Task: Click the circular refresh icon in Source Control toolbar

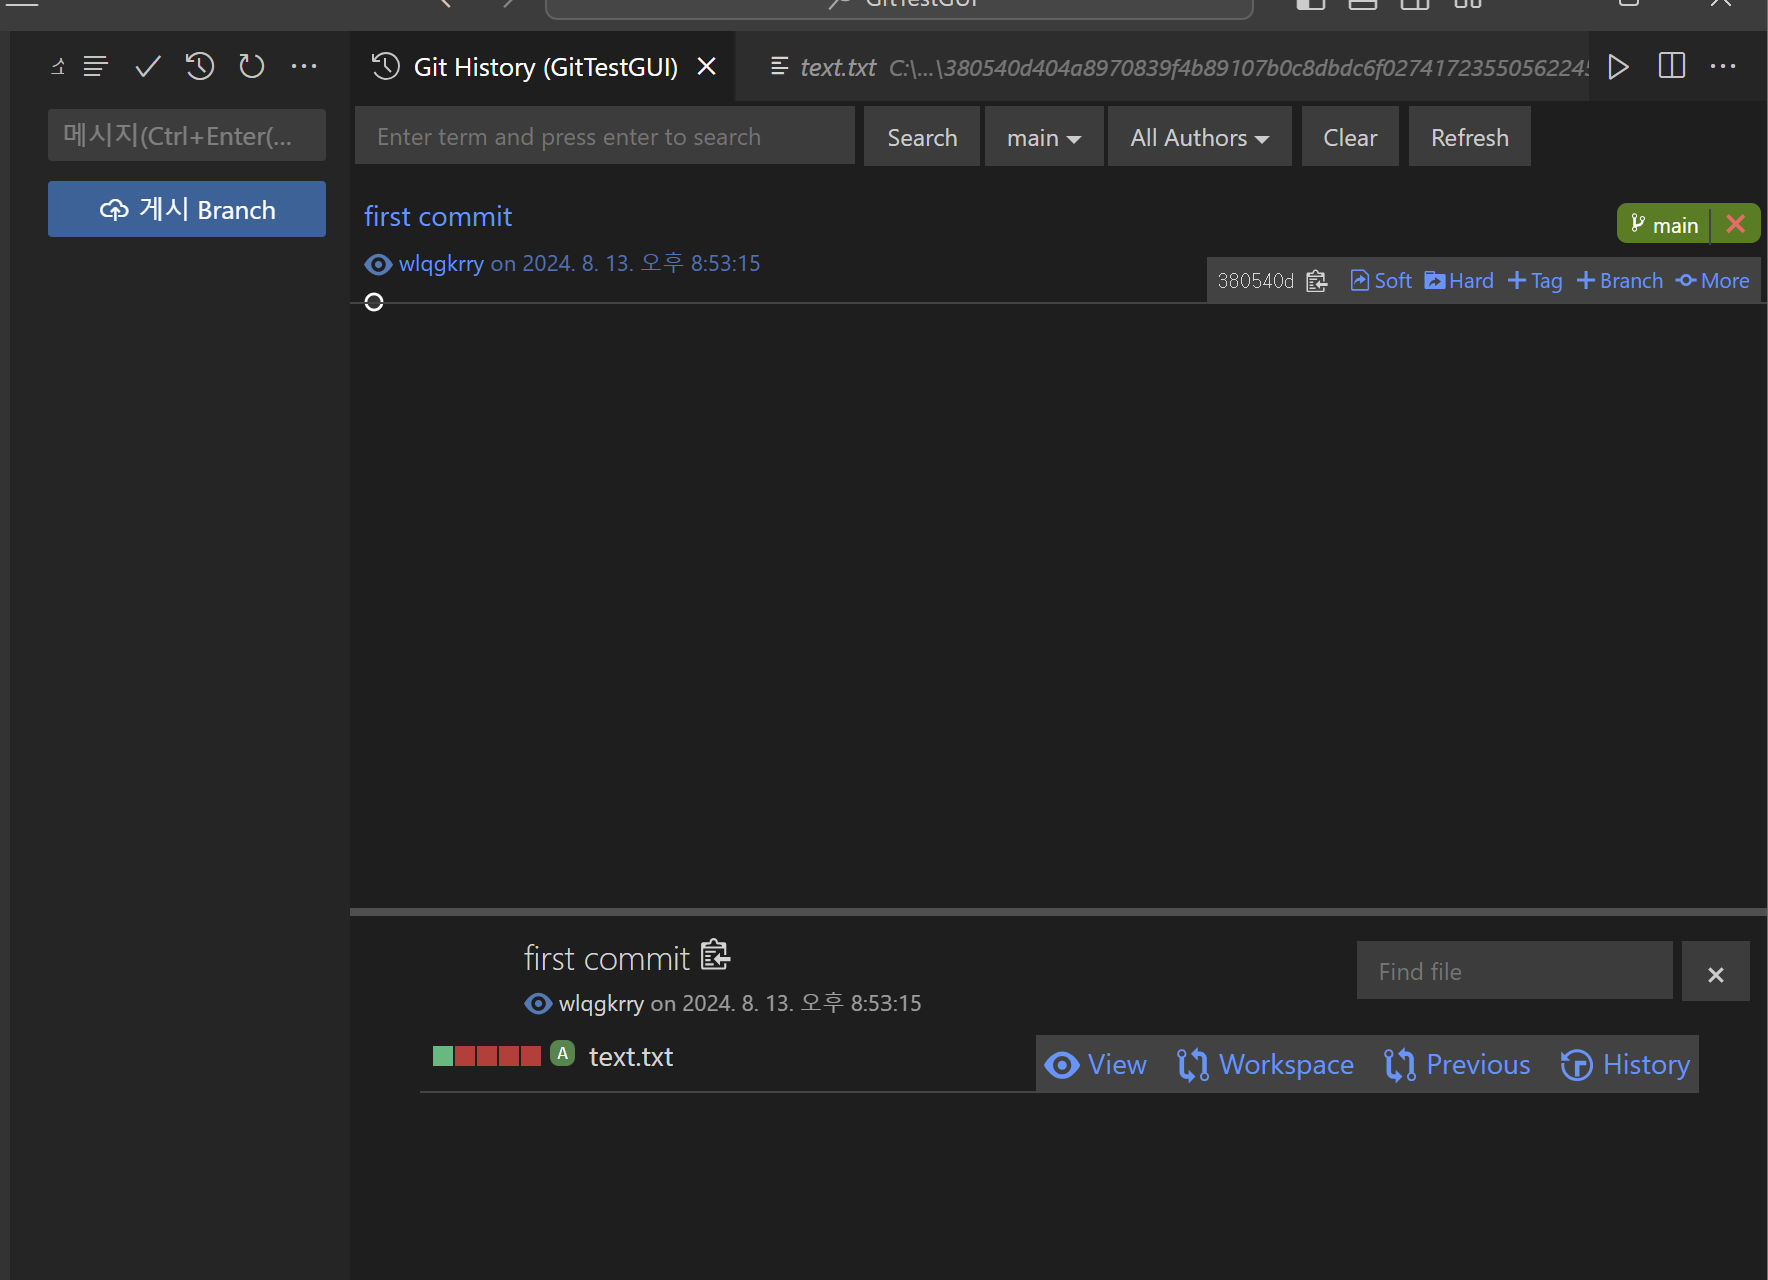Action: pyautogui.click(x=252, y=67)
